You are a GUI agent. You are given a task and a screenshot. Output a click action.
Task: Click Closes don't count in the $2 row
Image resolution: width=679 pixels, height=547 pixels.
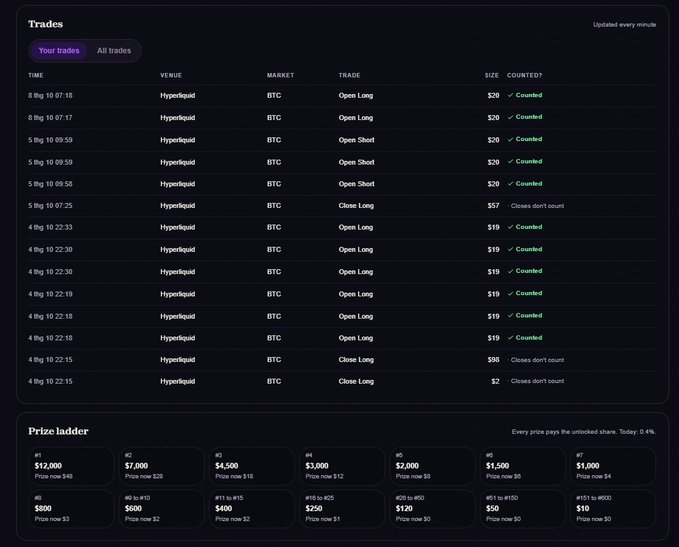(537, 381)
